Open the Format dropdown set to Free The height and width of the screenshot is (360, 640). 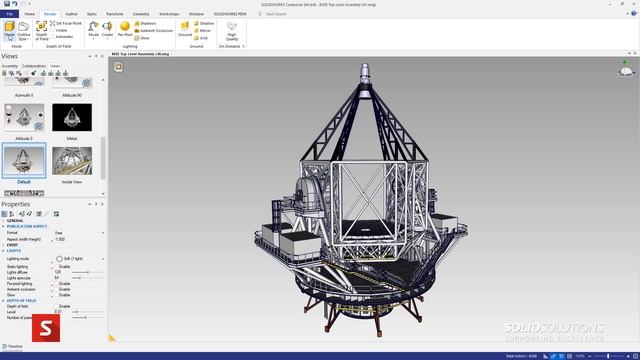pyautogui.click(x=80, y=233)
